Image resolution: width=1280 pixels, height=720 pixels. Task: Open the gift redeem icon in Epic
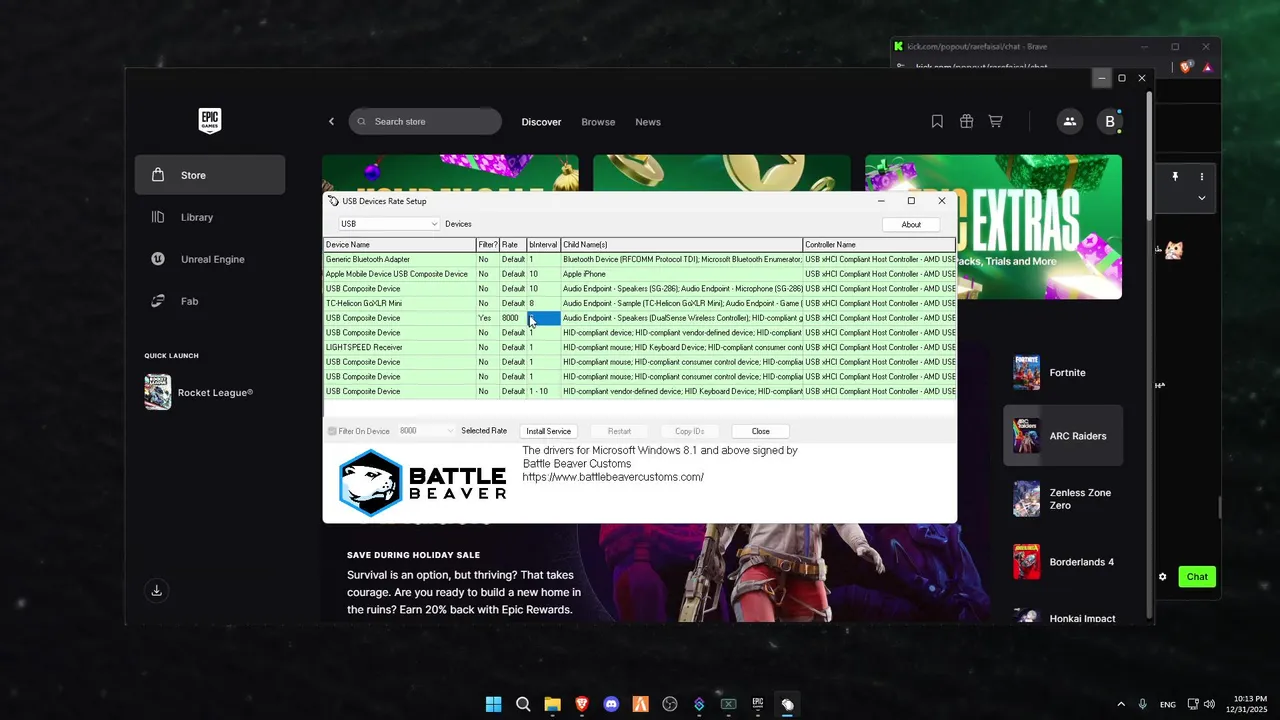[x=966, y=121]
